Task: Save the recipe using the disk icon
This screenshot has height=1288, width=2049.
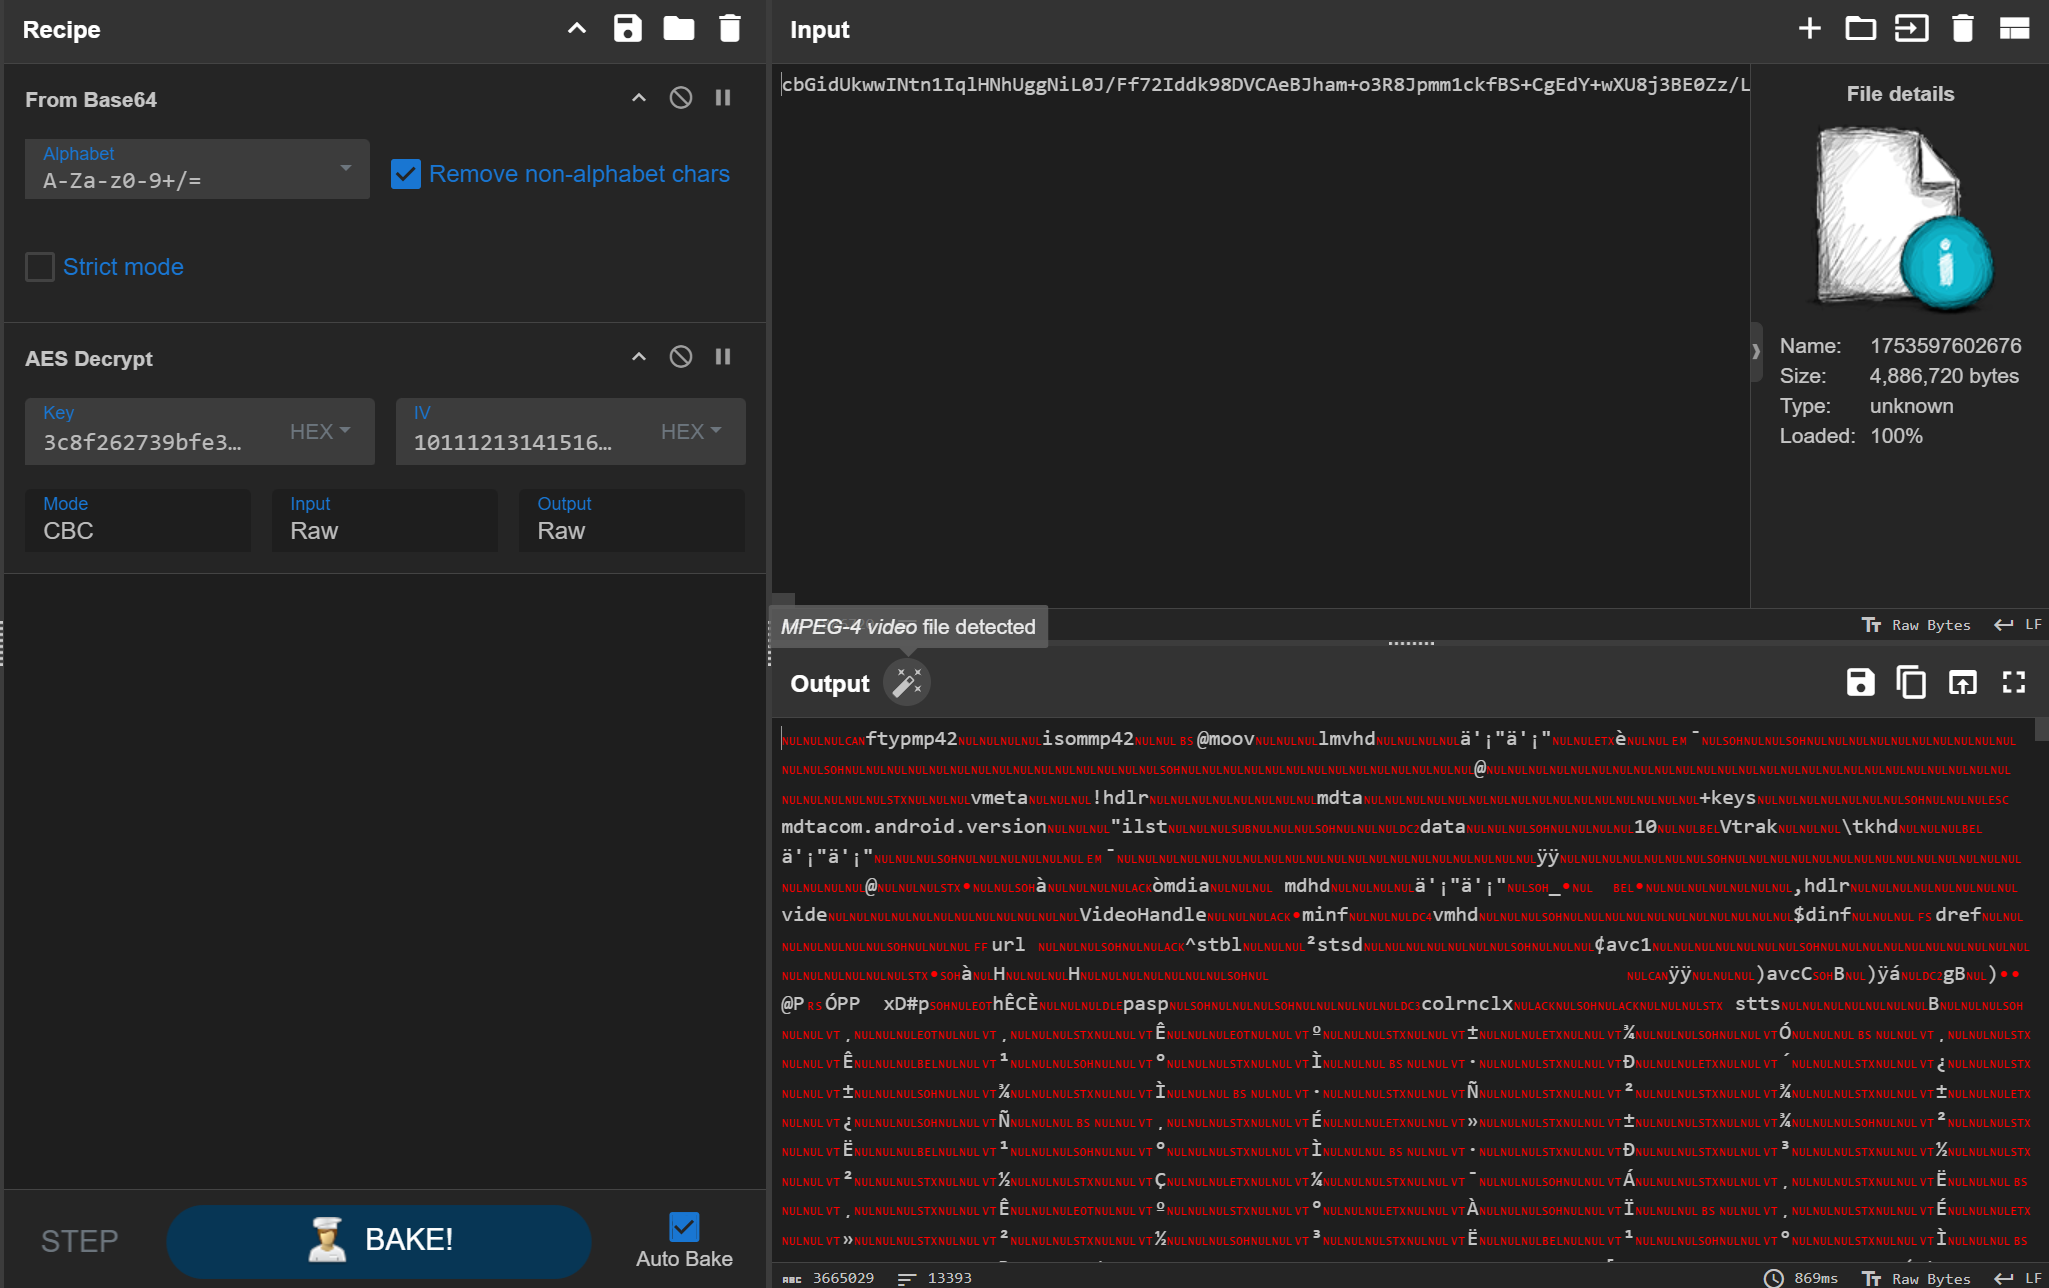Action: click(x=628, y=29)
